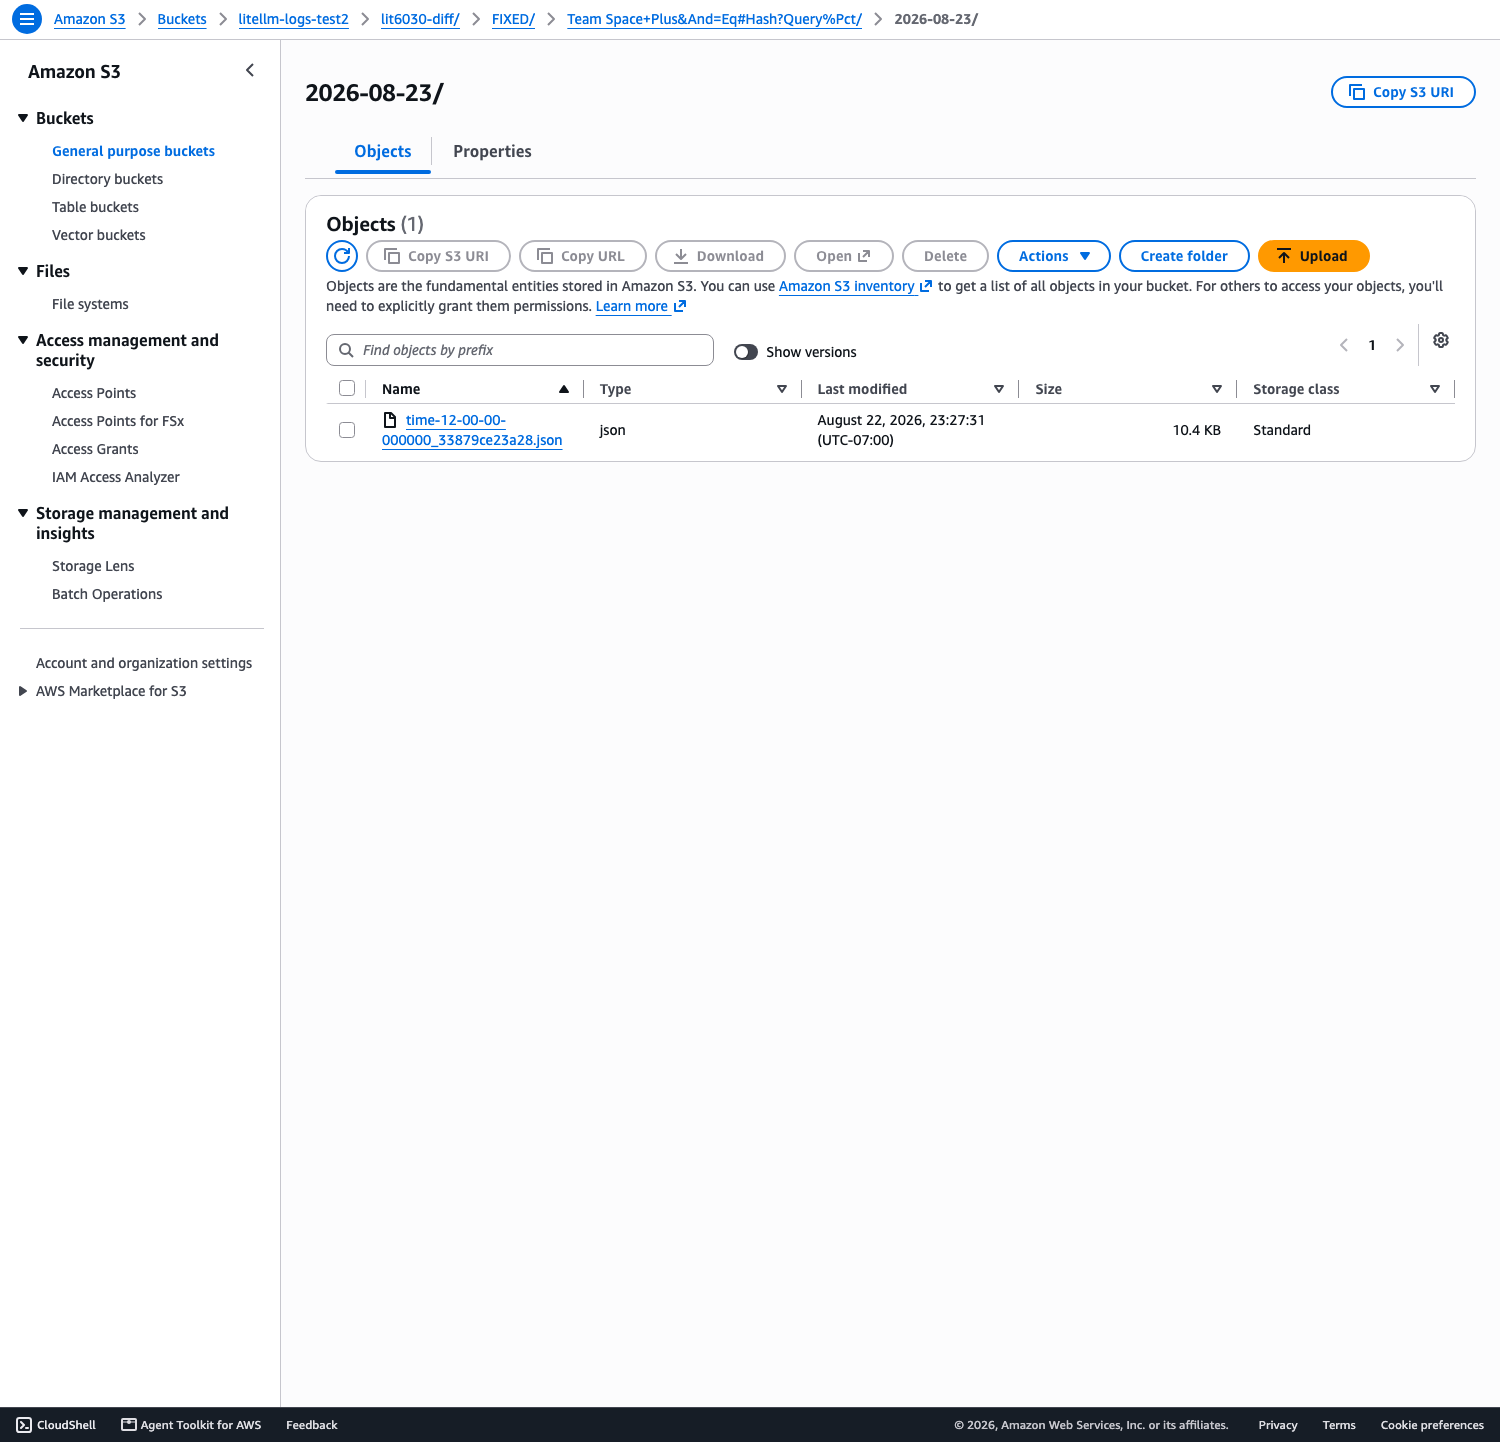Click the next page arrow in pagination
The width and height of the screenshot is (1500, 1442).
pos(1400,345)
